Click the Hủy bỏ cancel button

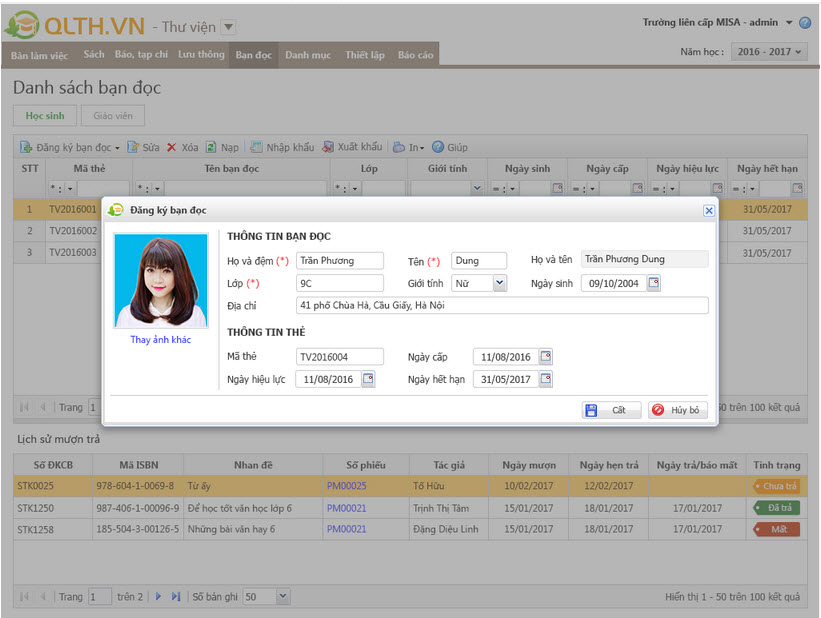(678, 410)
